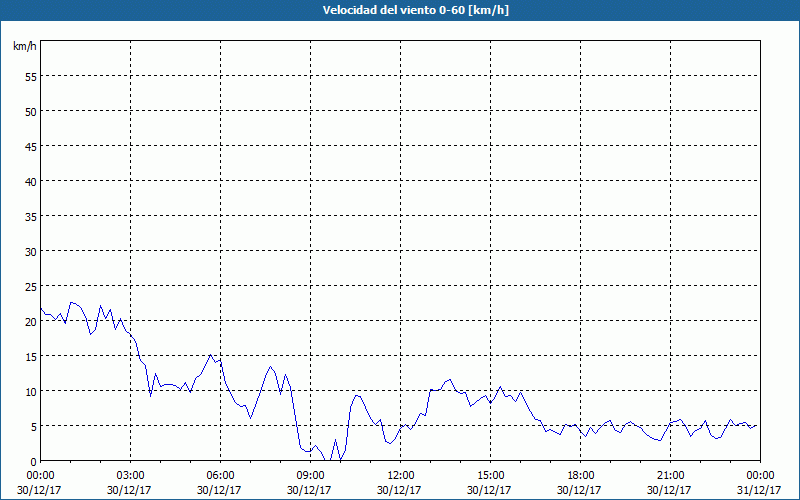Image resolution: width=800 pixels, height=500 pixels.
Task: Click the 00:00 label above 30/12/17
Action: 40,476
